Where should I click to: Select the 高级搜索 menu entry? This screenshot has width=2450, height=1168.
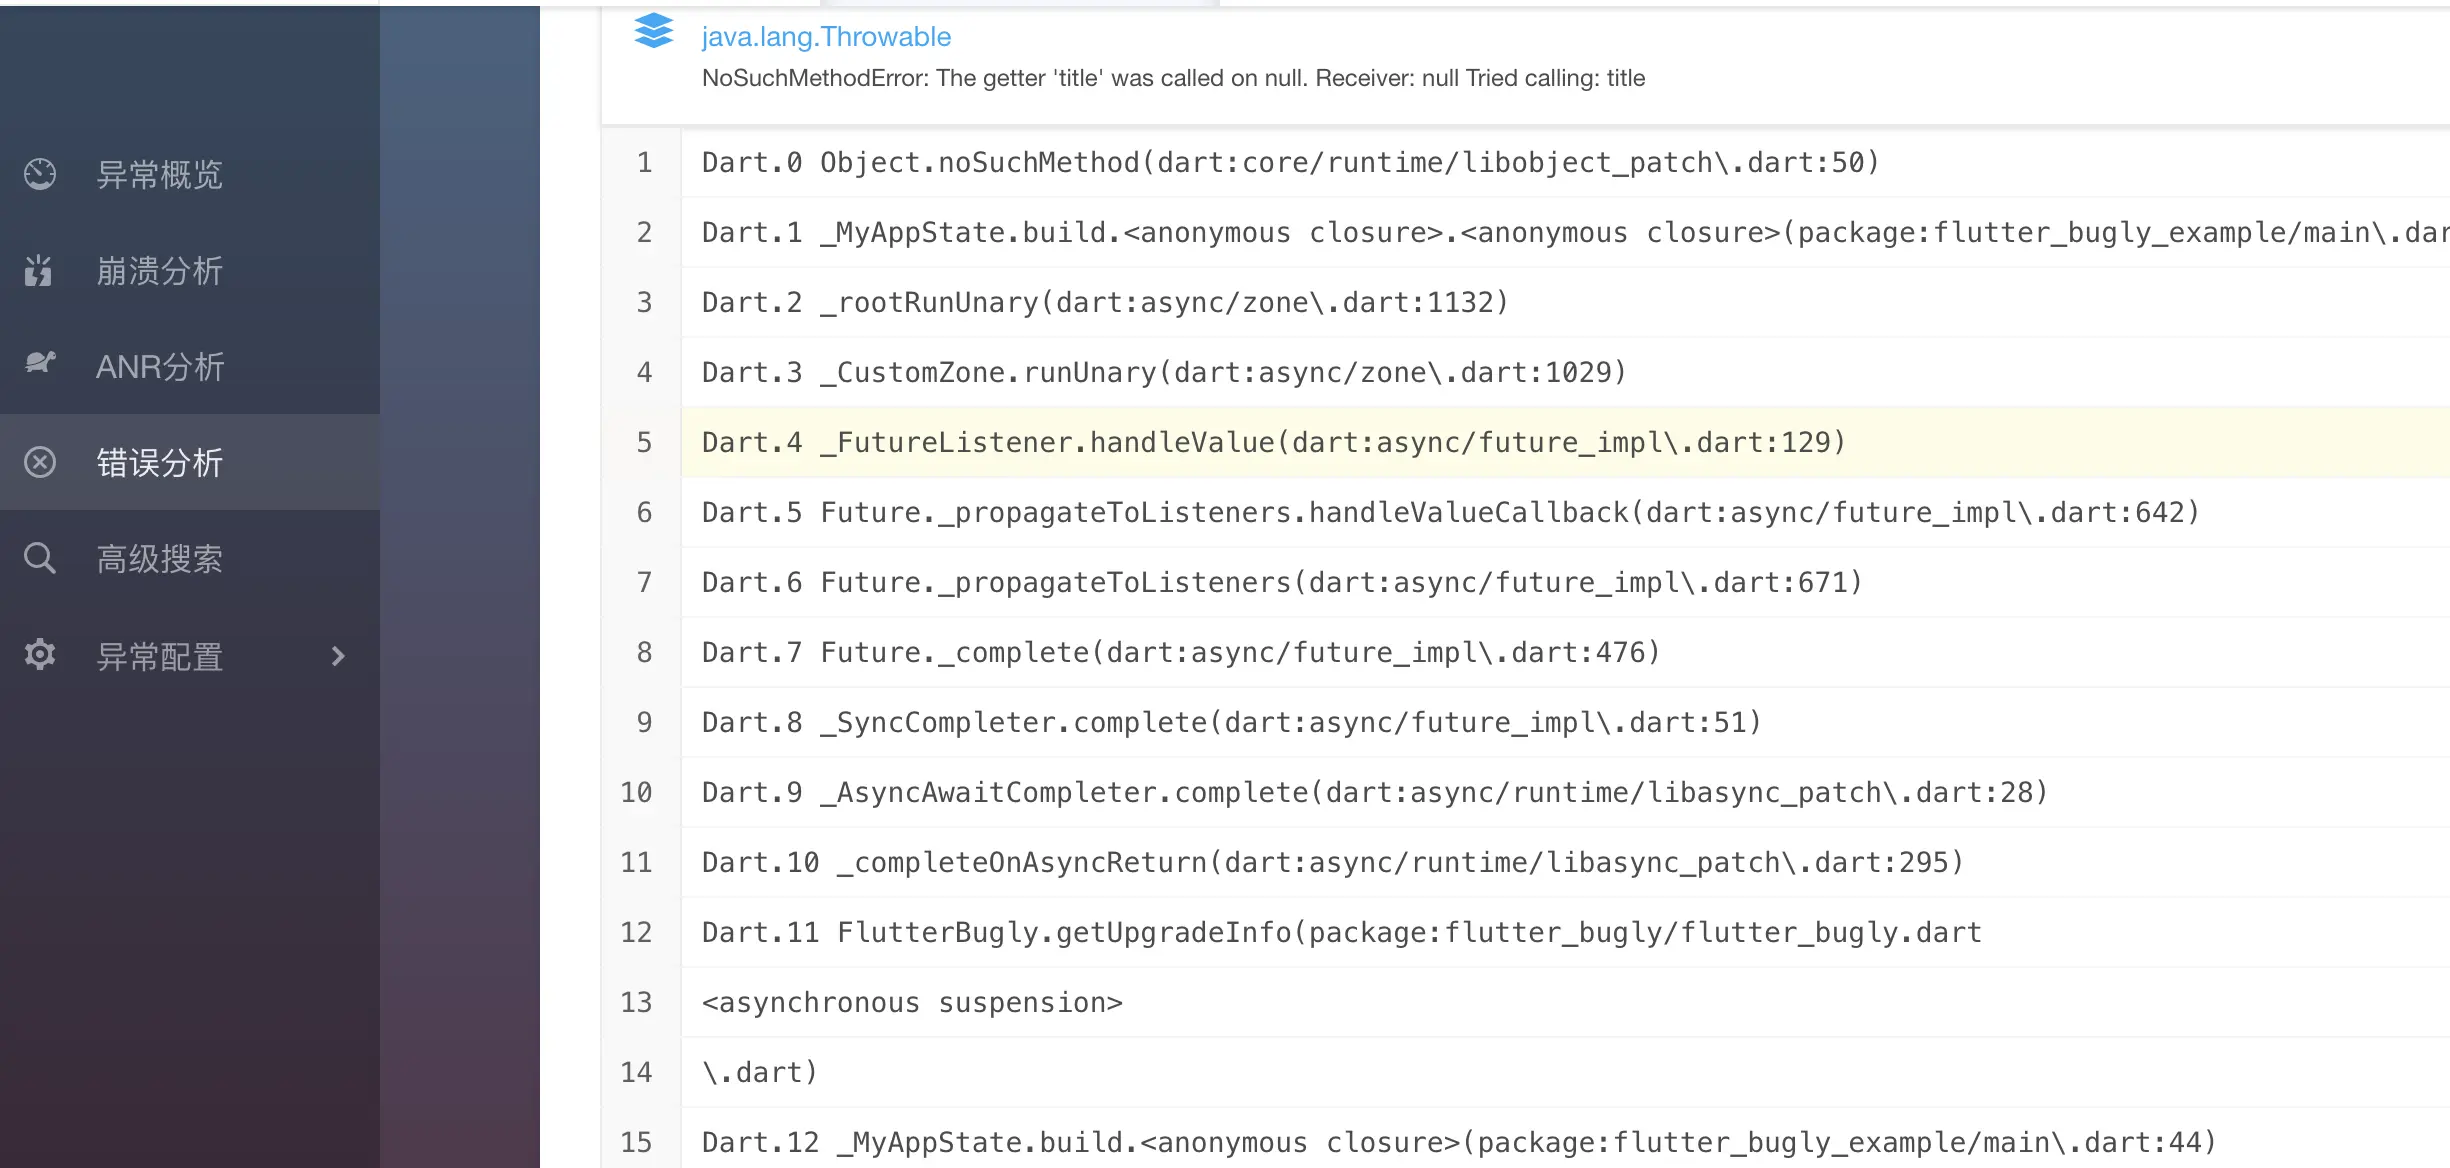tap(160, 559)
